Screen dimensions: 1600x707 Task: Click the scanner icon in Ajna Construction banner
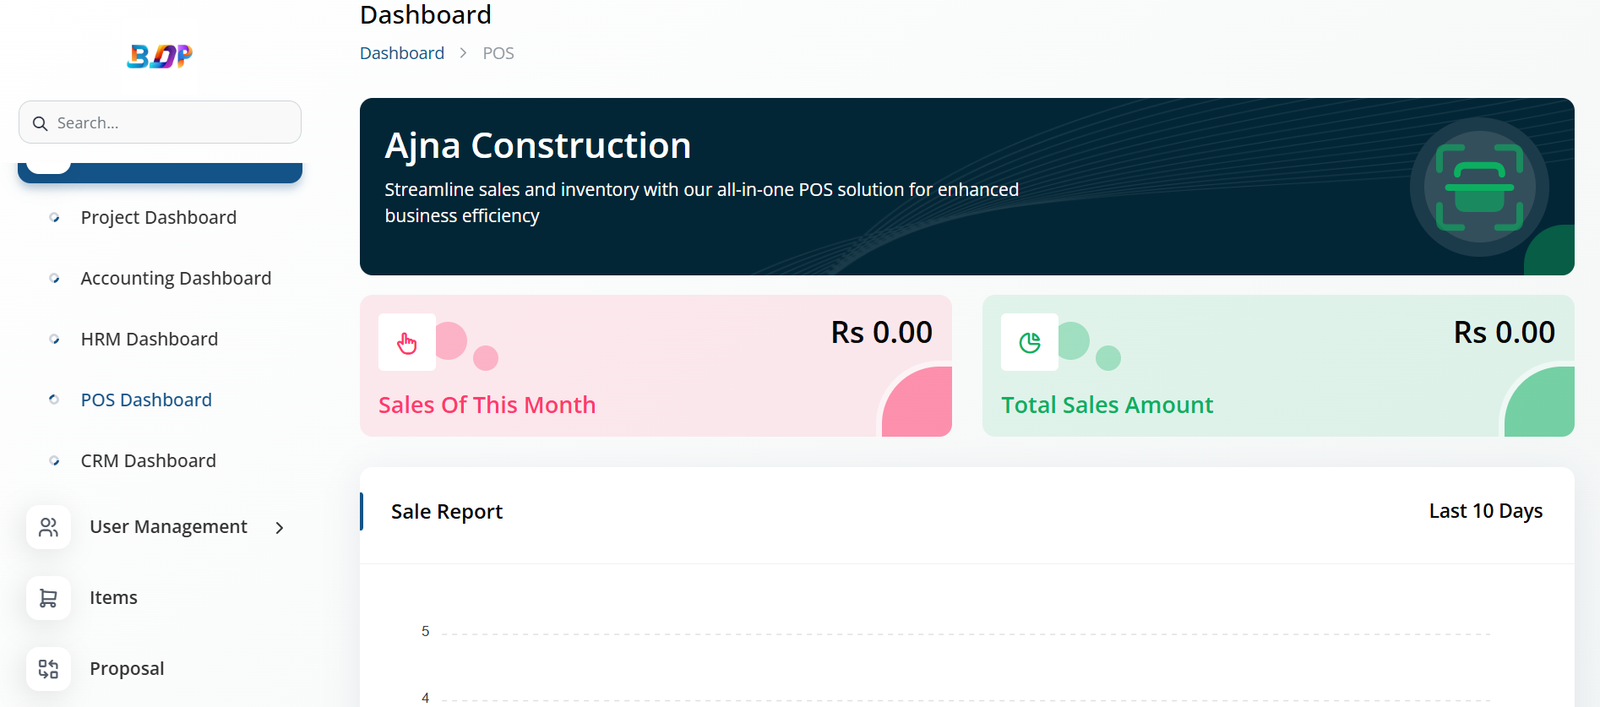click(1479, 187)
